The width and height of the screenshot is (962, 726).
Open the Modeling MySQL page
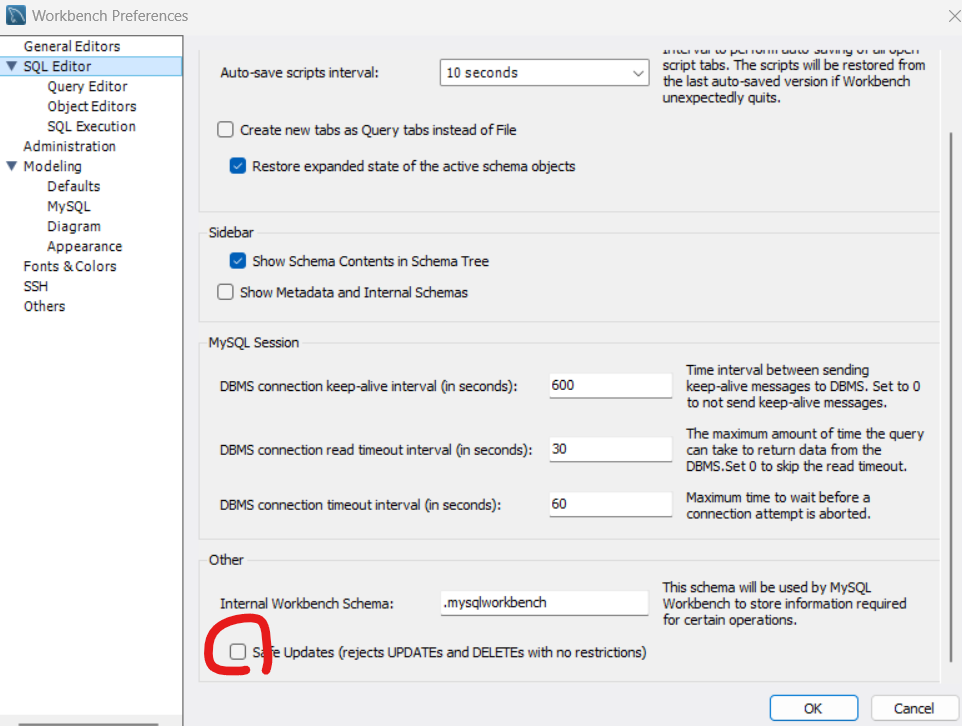pyautogui.click(x=69, y=207)
